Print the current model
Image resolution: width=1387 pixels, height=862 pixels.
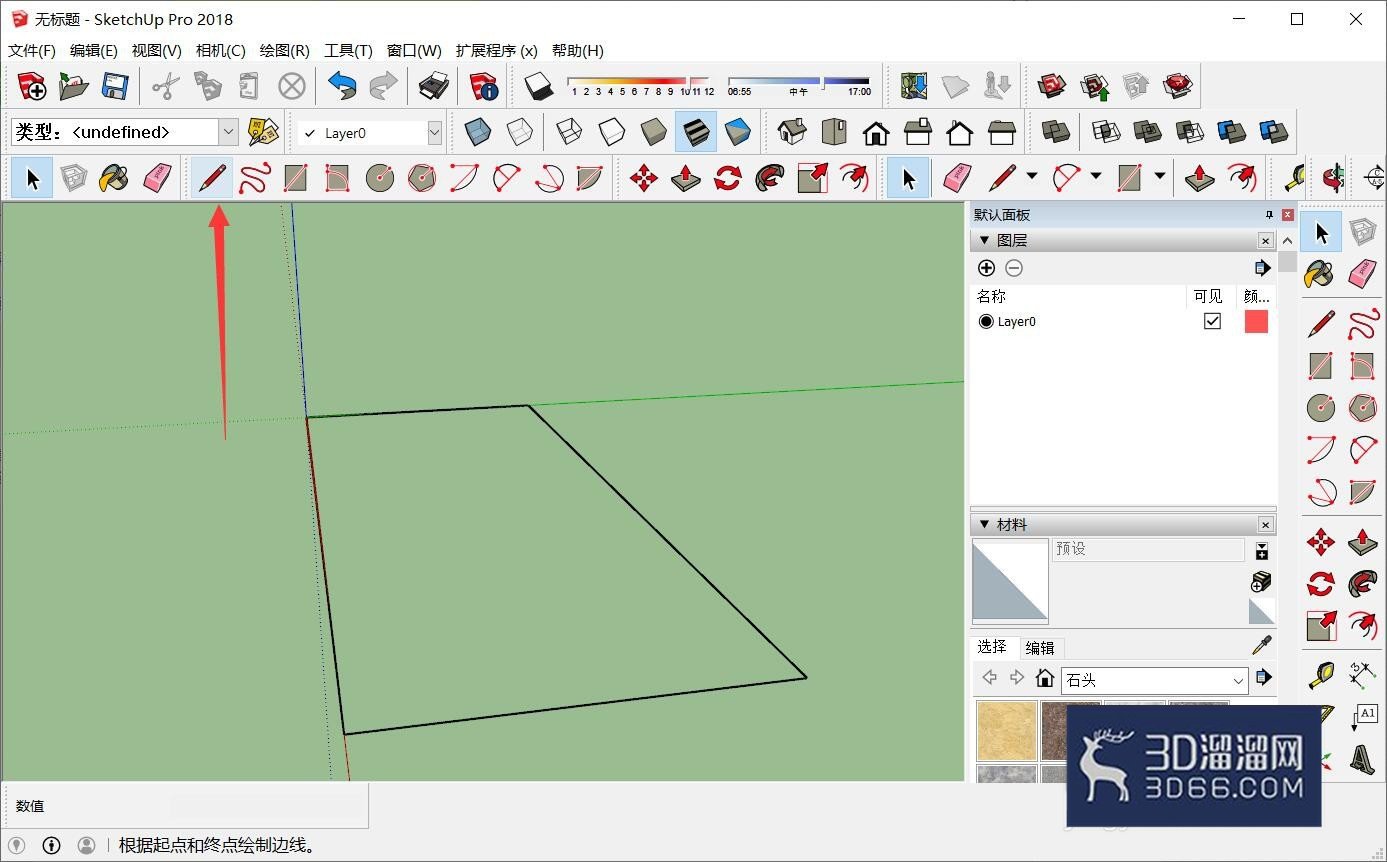pos(433,86)
